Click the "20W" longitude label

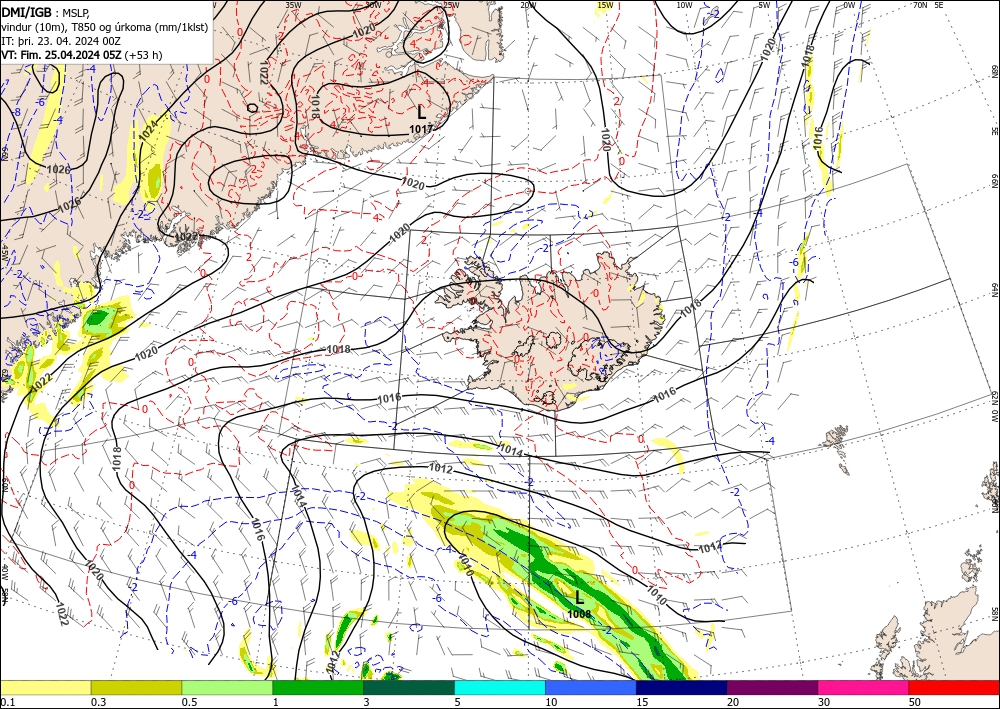click(x=528, y=4)
